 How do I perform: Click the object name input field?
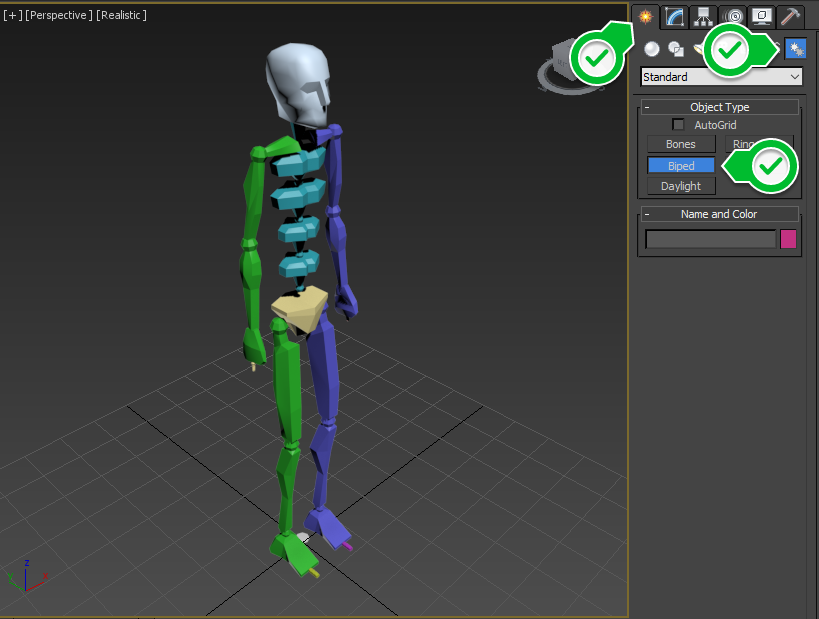click(x=711, y=239)
